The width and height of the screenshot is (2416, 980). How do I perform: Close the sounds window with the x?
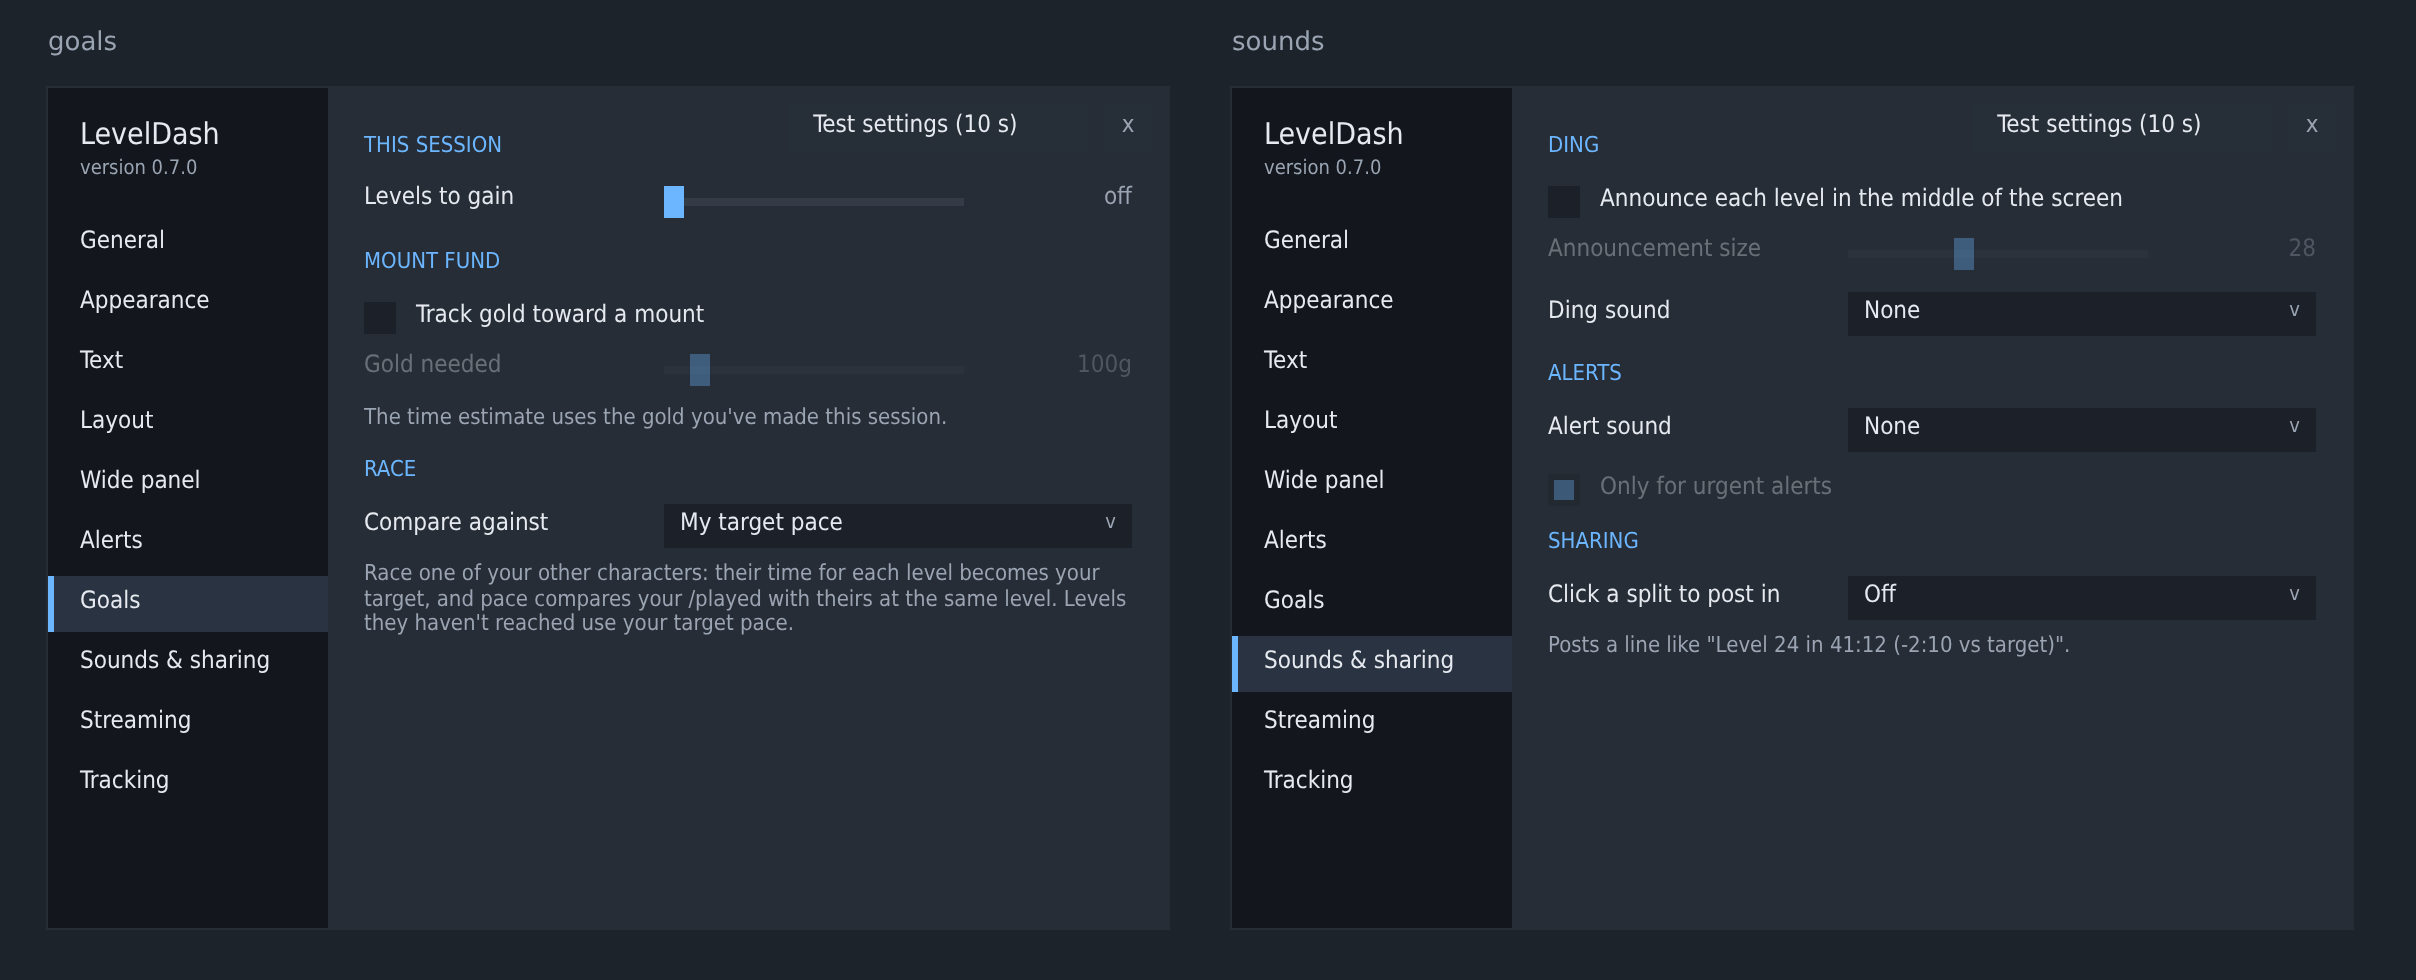[2312, 125]
